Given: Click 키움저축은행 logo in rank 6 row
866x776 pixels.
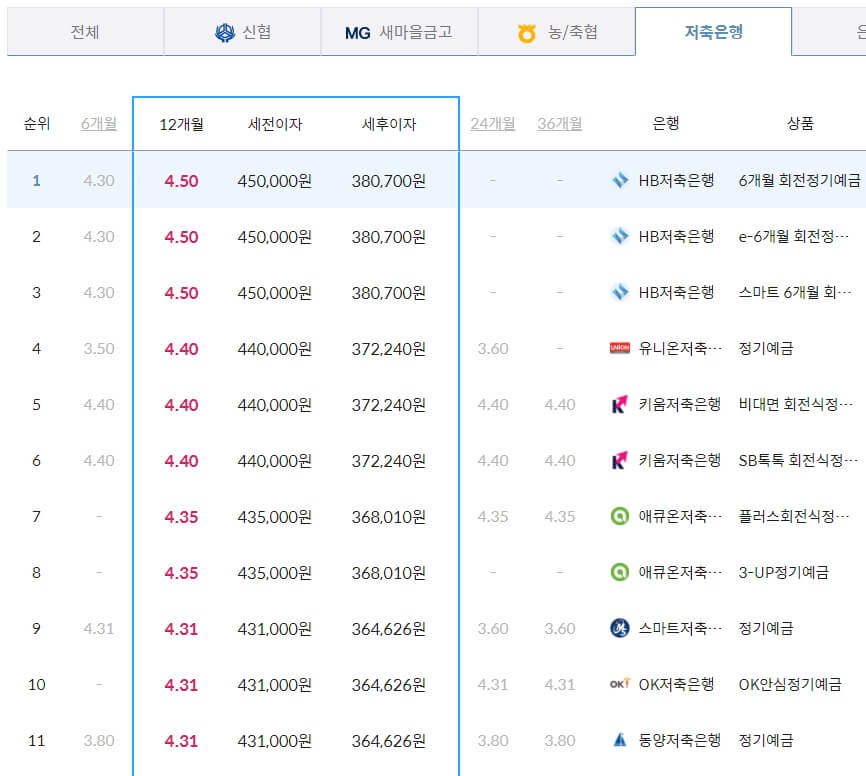Looking at the screenshot, I should (x=620, y=460).
